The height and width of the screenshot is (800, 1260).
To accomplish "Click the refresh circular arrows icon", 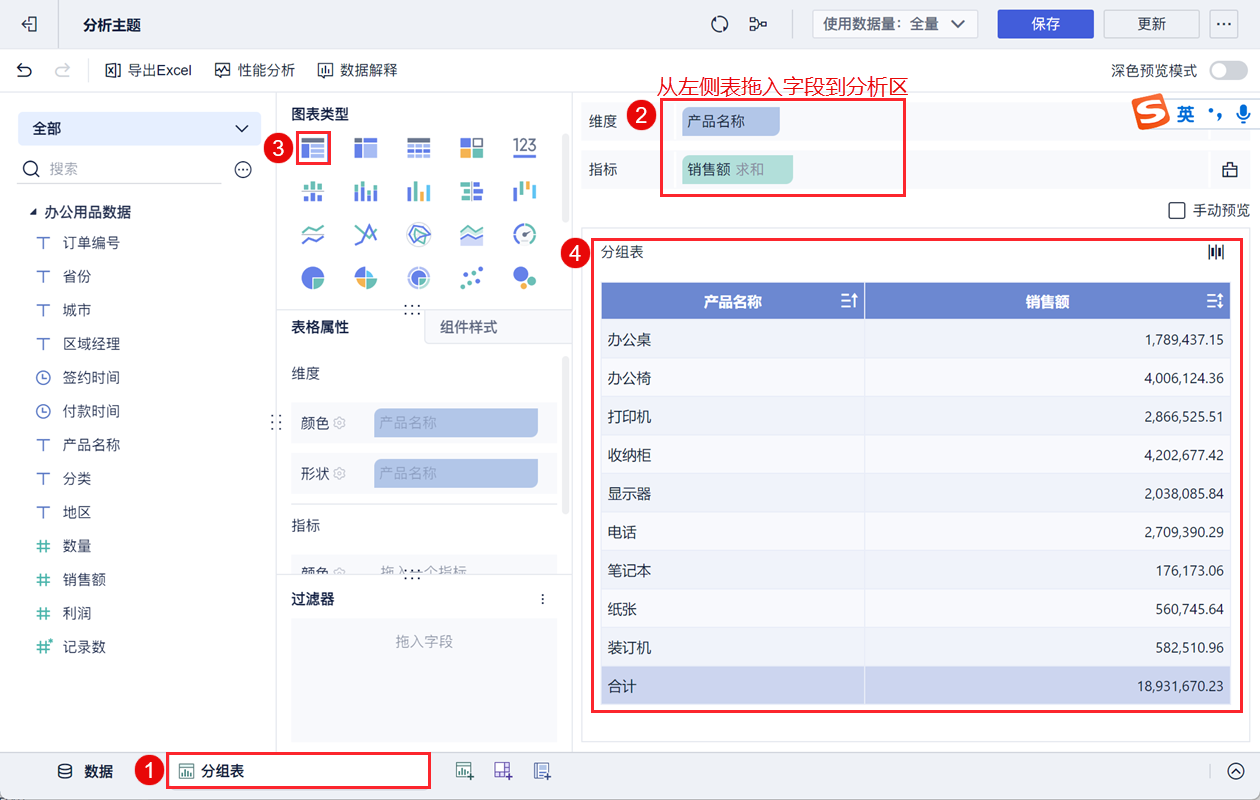I will (x=719, y=24).
